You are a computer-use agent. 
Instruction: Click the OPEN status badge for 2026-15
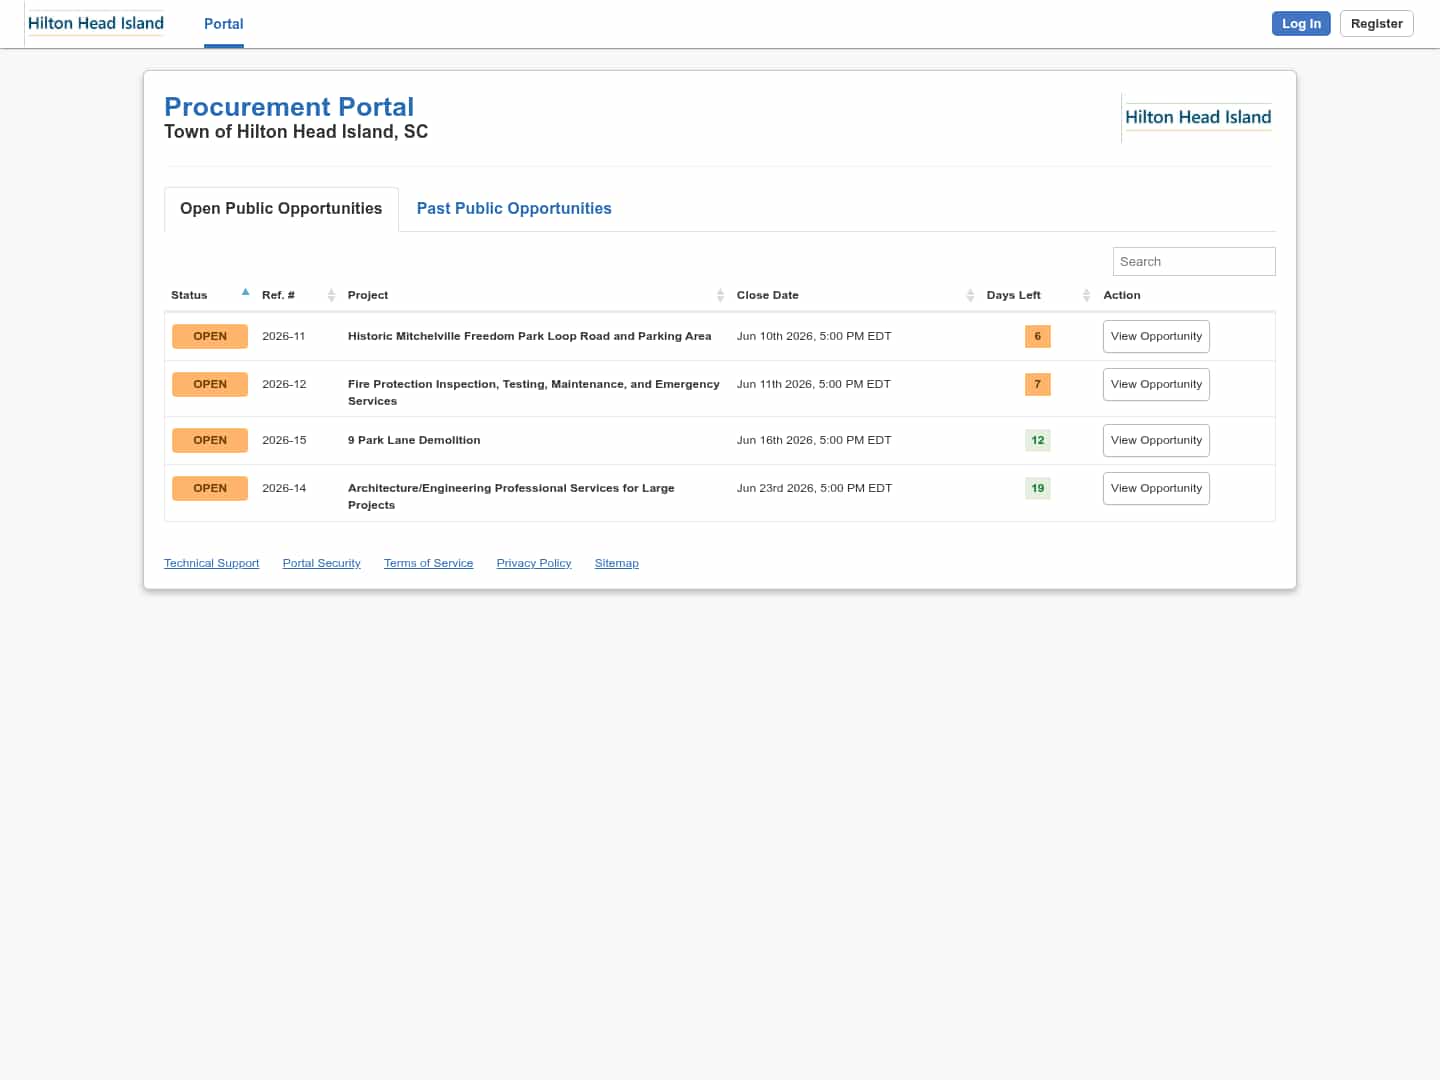tap(210, 440)
